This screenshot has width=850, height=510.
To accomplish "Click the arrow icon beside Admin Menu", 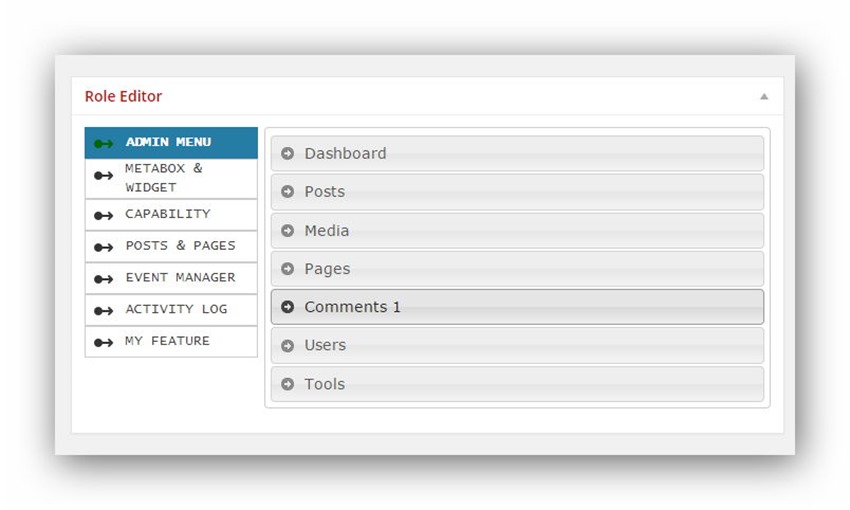I will coord(103,143).
